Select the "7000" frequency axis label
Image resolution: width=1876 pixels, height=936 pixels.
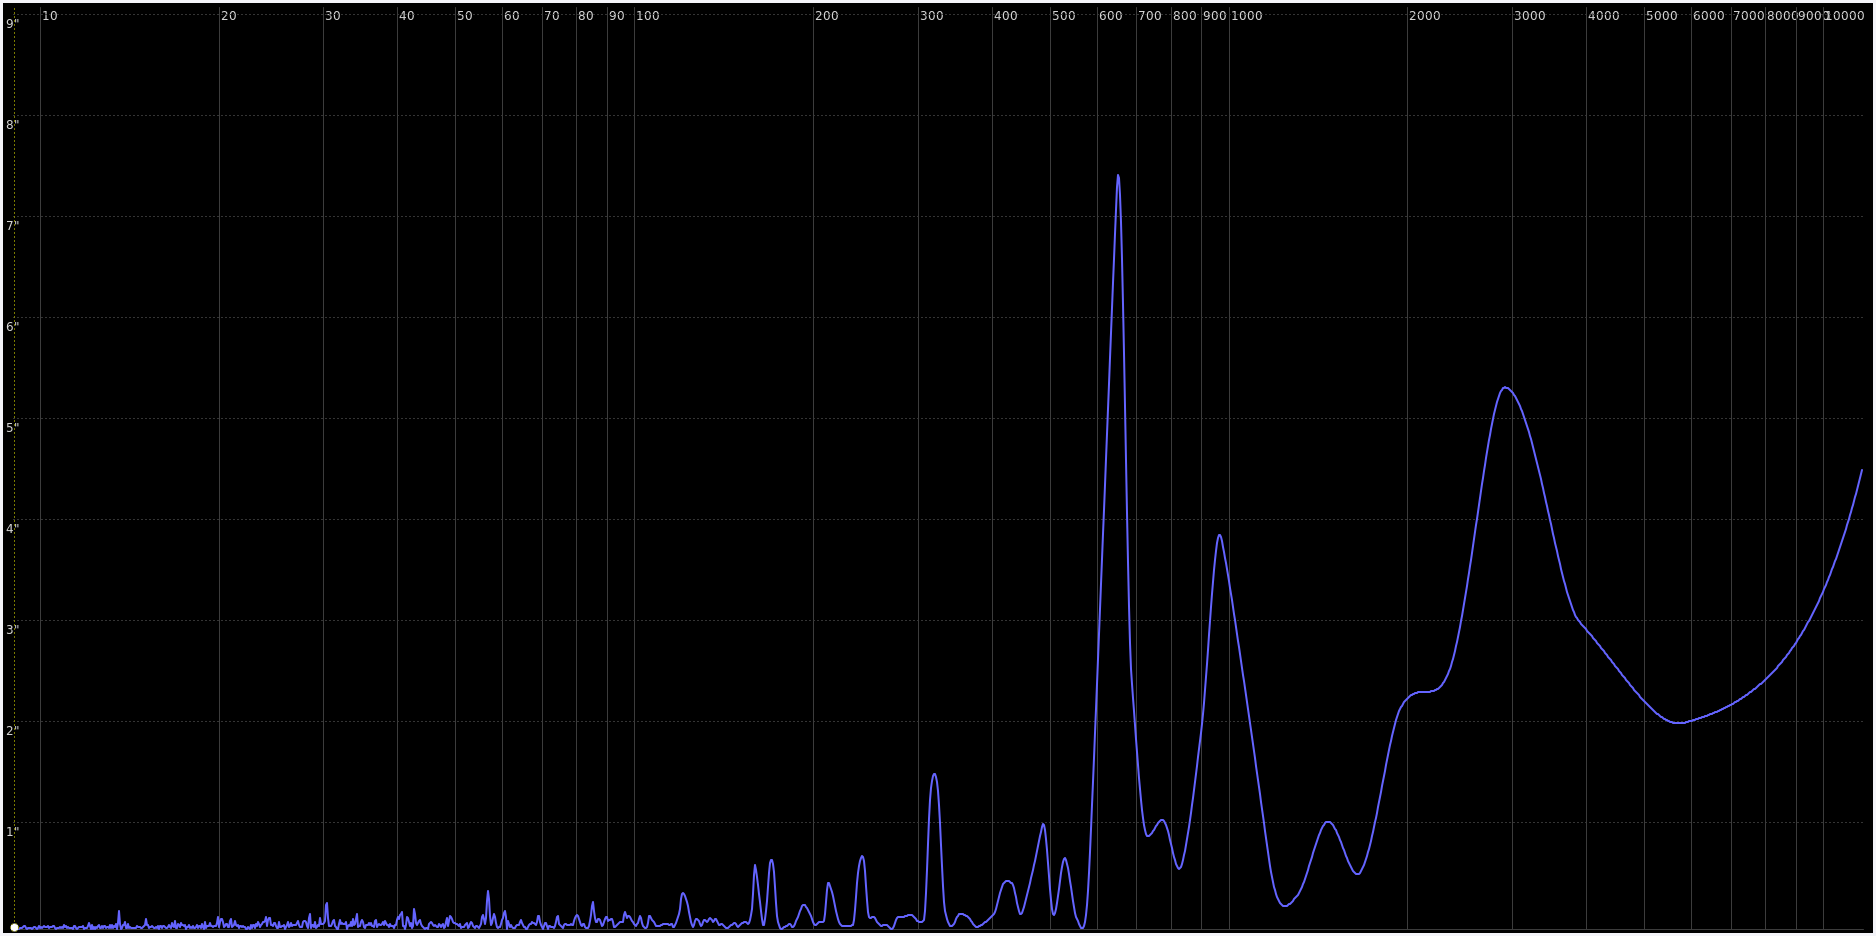(x=1749, y=16)
